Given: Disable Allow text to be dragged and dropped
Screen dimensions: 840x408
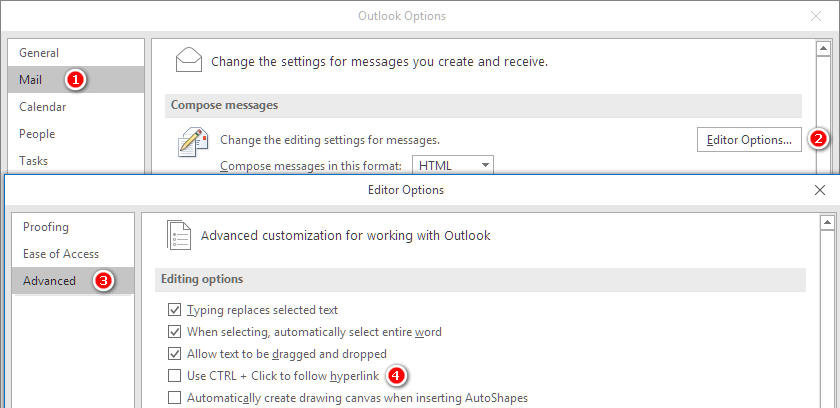Looking at the screenshot, I should click(x=174, y=354).
